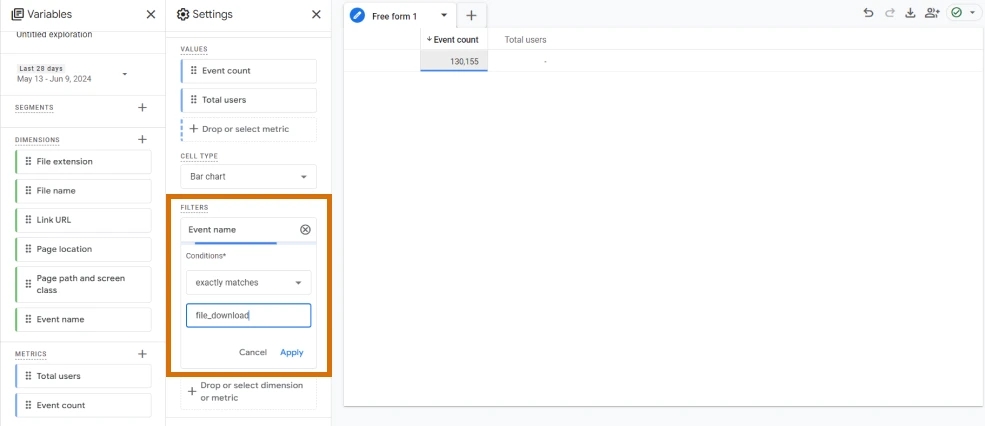Select File extension dimension

point(83,161)
